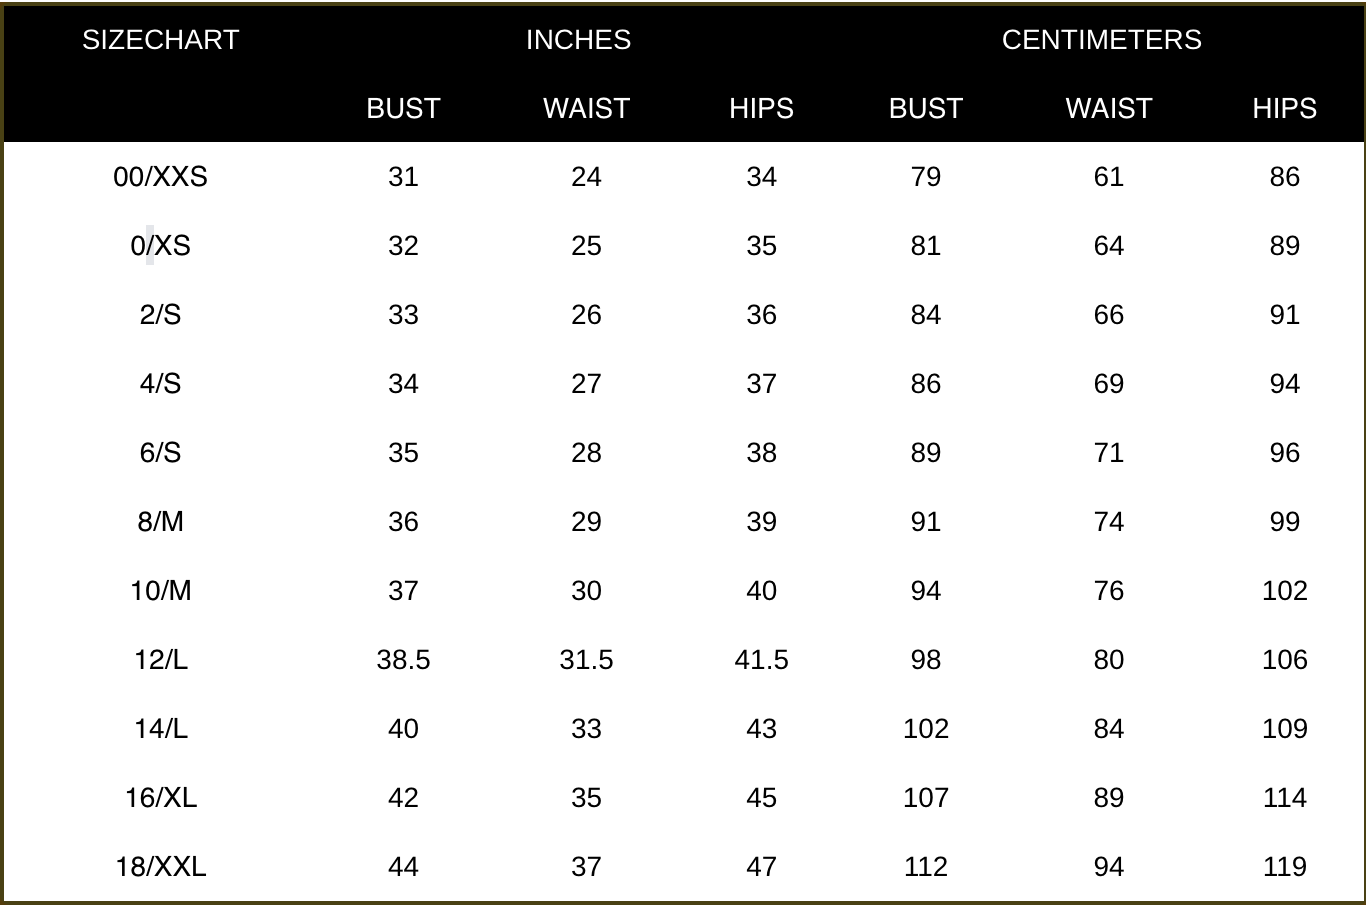The image size is (1366, 908).
Task: Click the 61 waist centimeters value
Action: click(x=1108, y=177)
